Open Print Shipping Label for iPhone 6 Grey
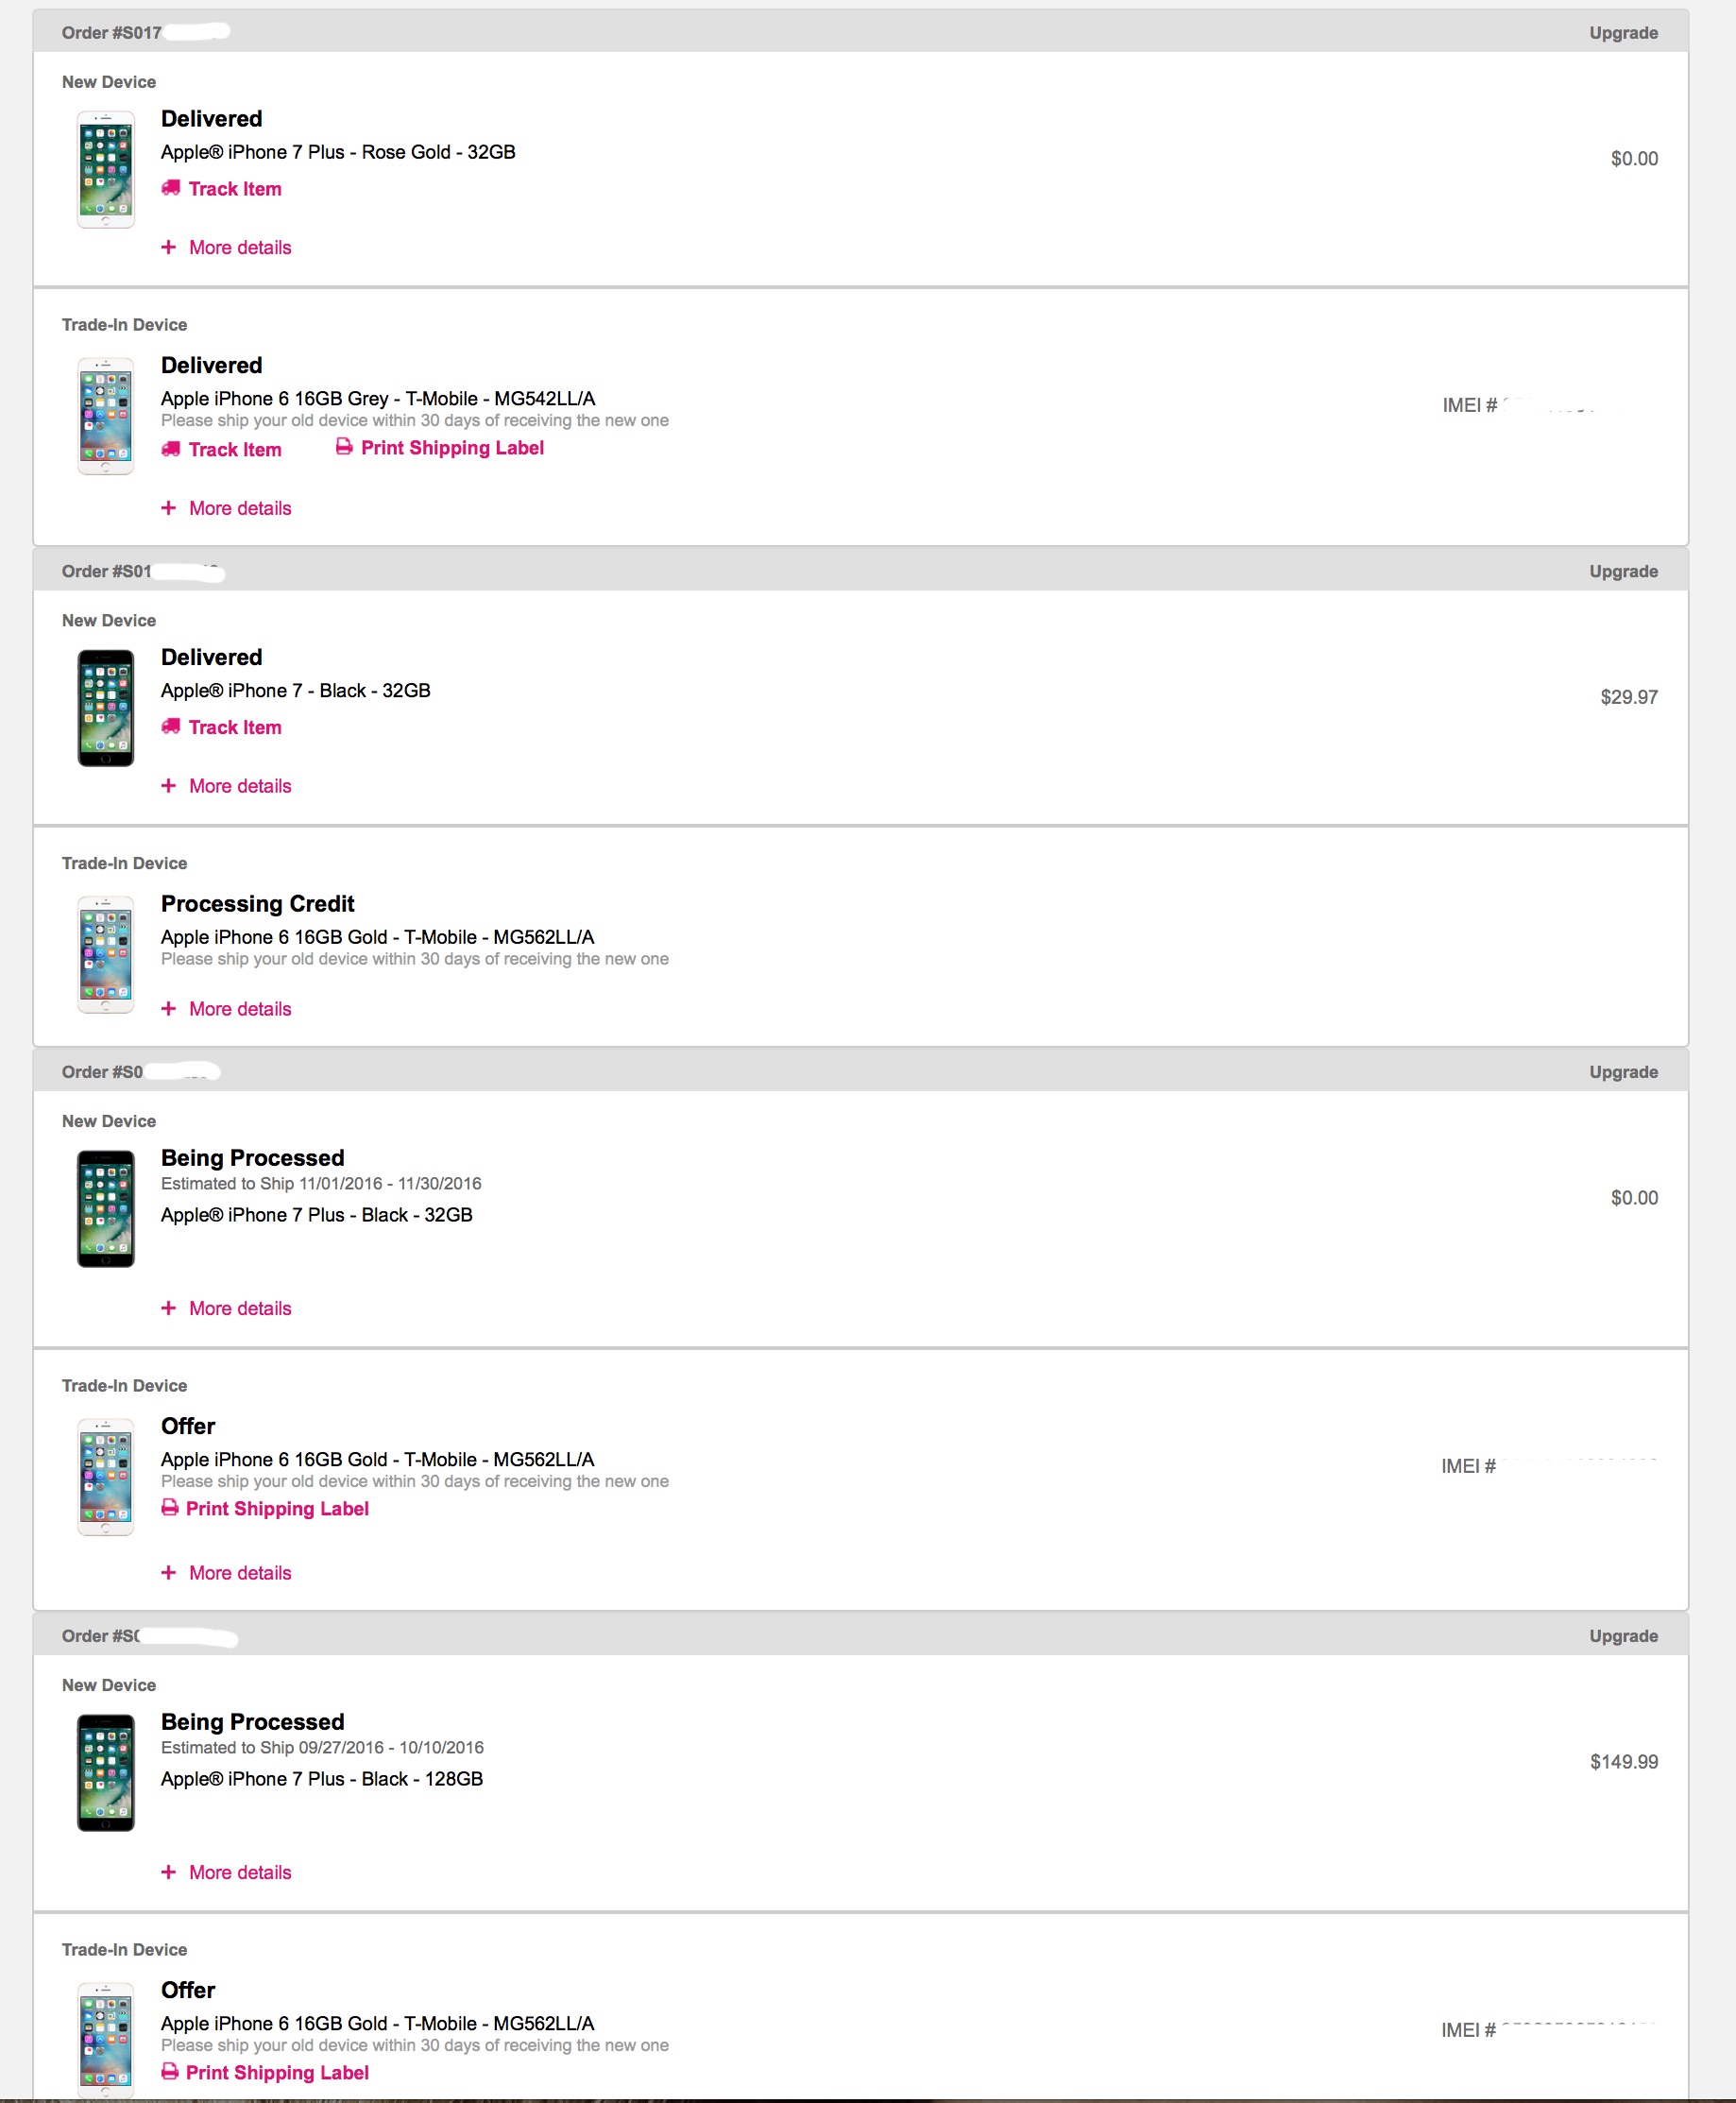Image resolution: width=1736 pixels, height=2103 pixels. [452, 448]
